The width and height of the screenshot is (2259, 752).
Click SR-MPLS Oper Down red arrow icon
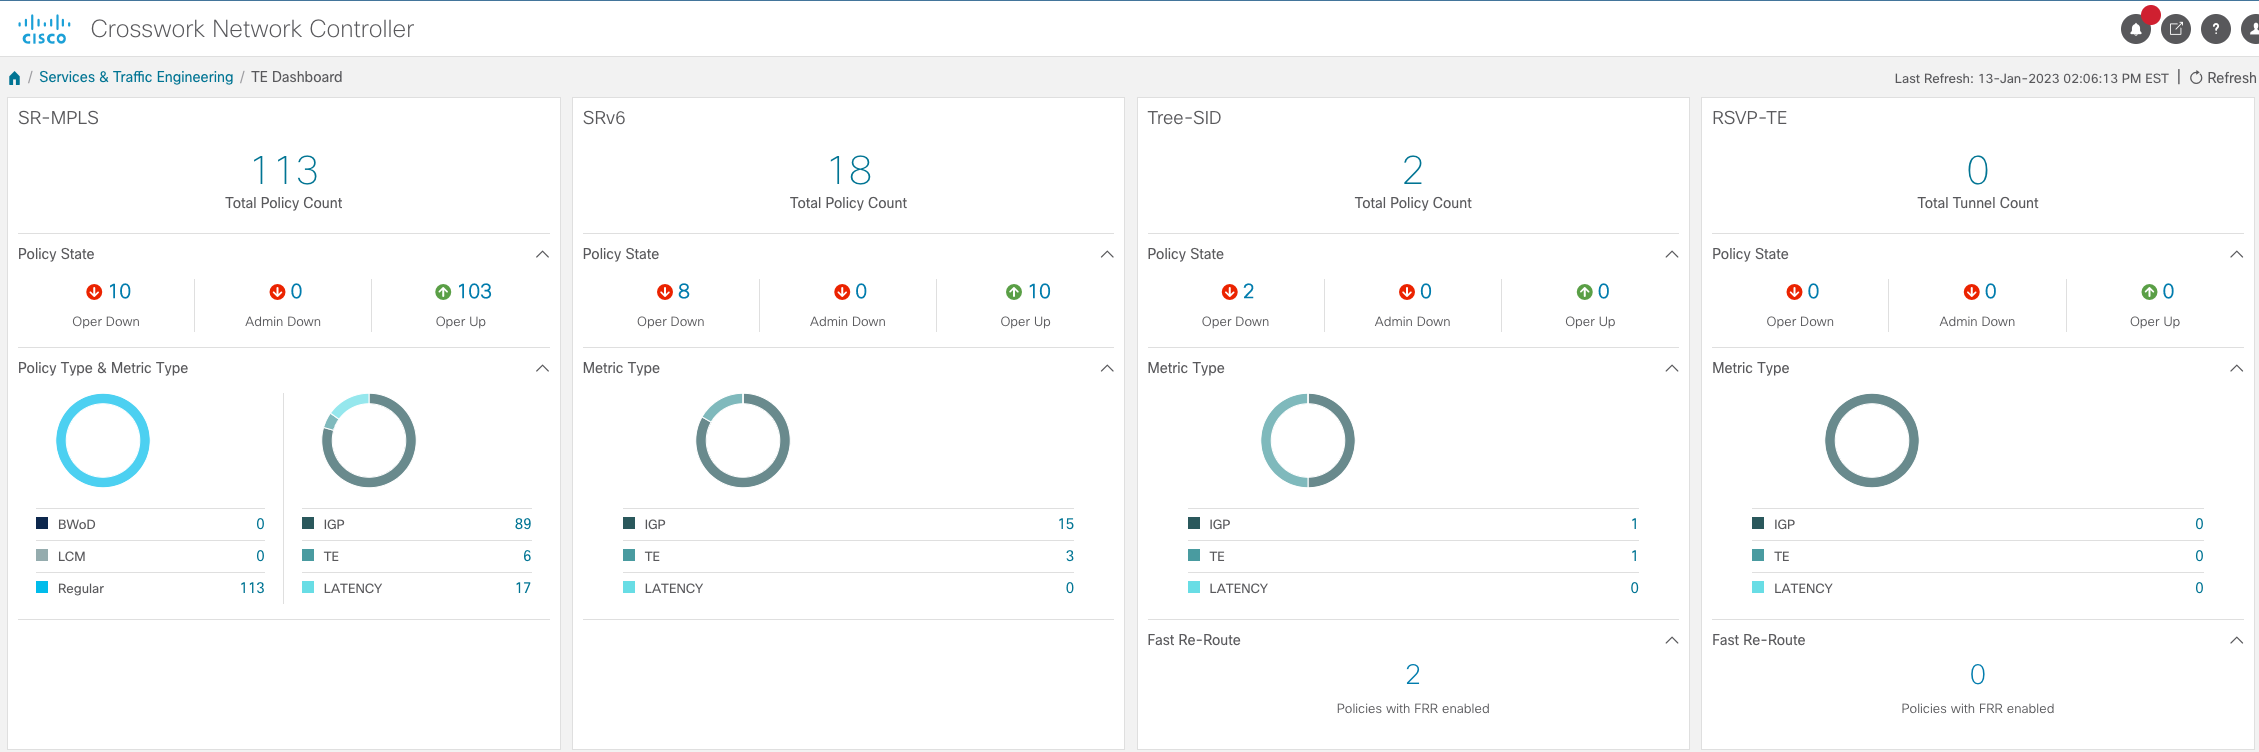94,292
